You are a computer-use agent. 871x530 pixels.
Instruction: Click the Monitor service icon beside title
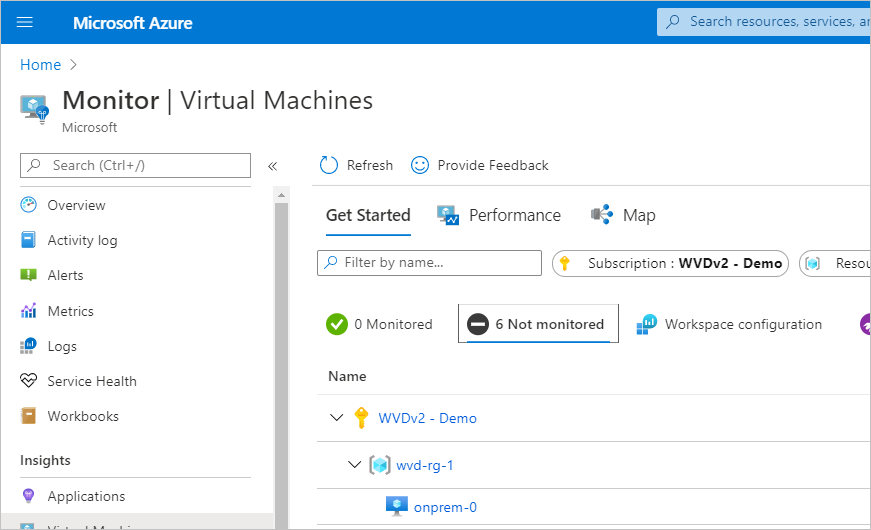35,109
